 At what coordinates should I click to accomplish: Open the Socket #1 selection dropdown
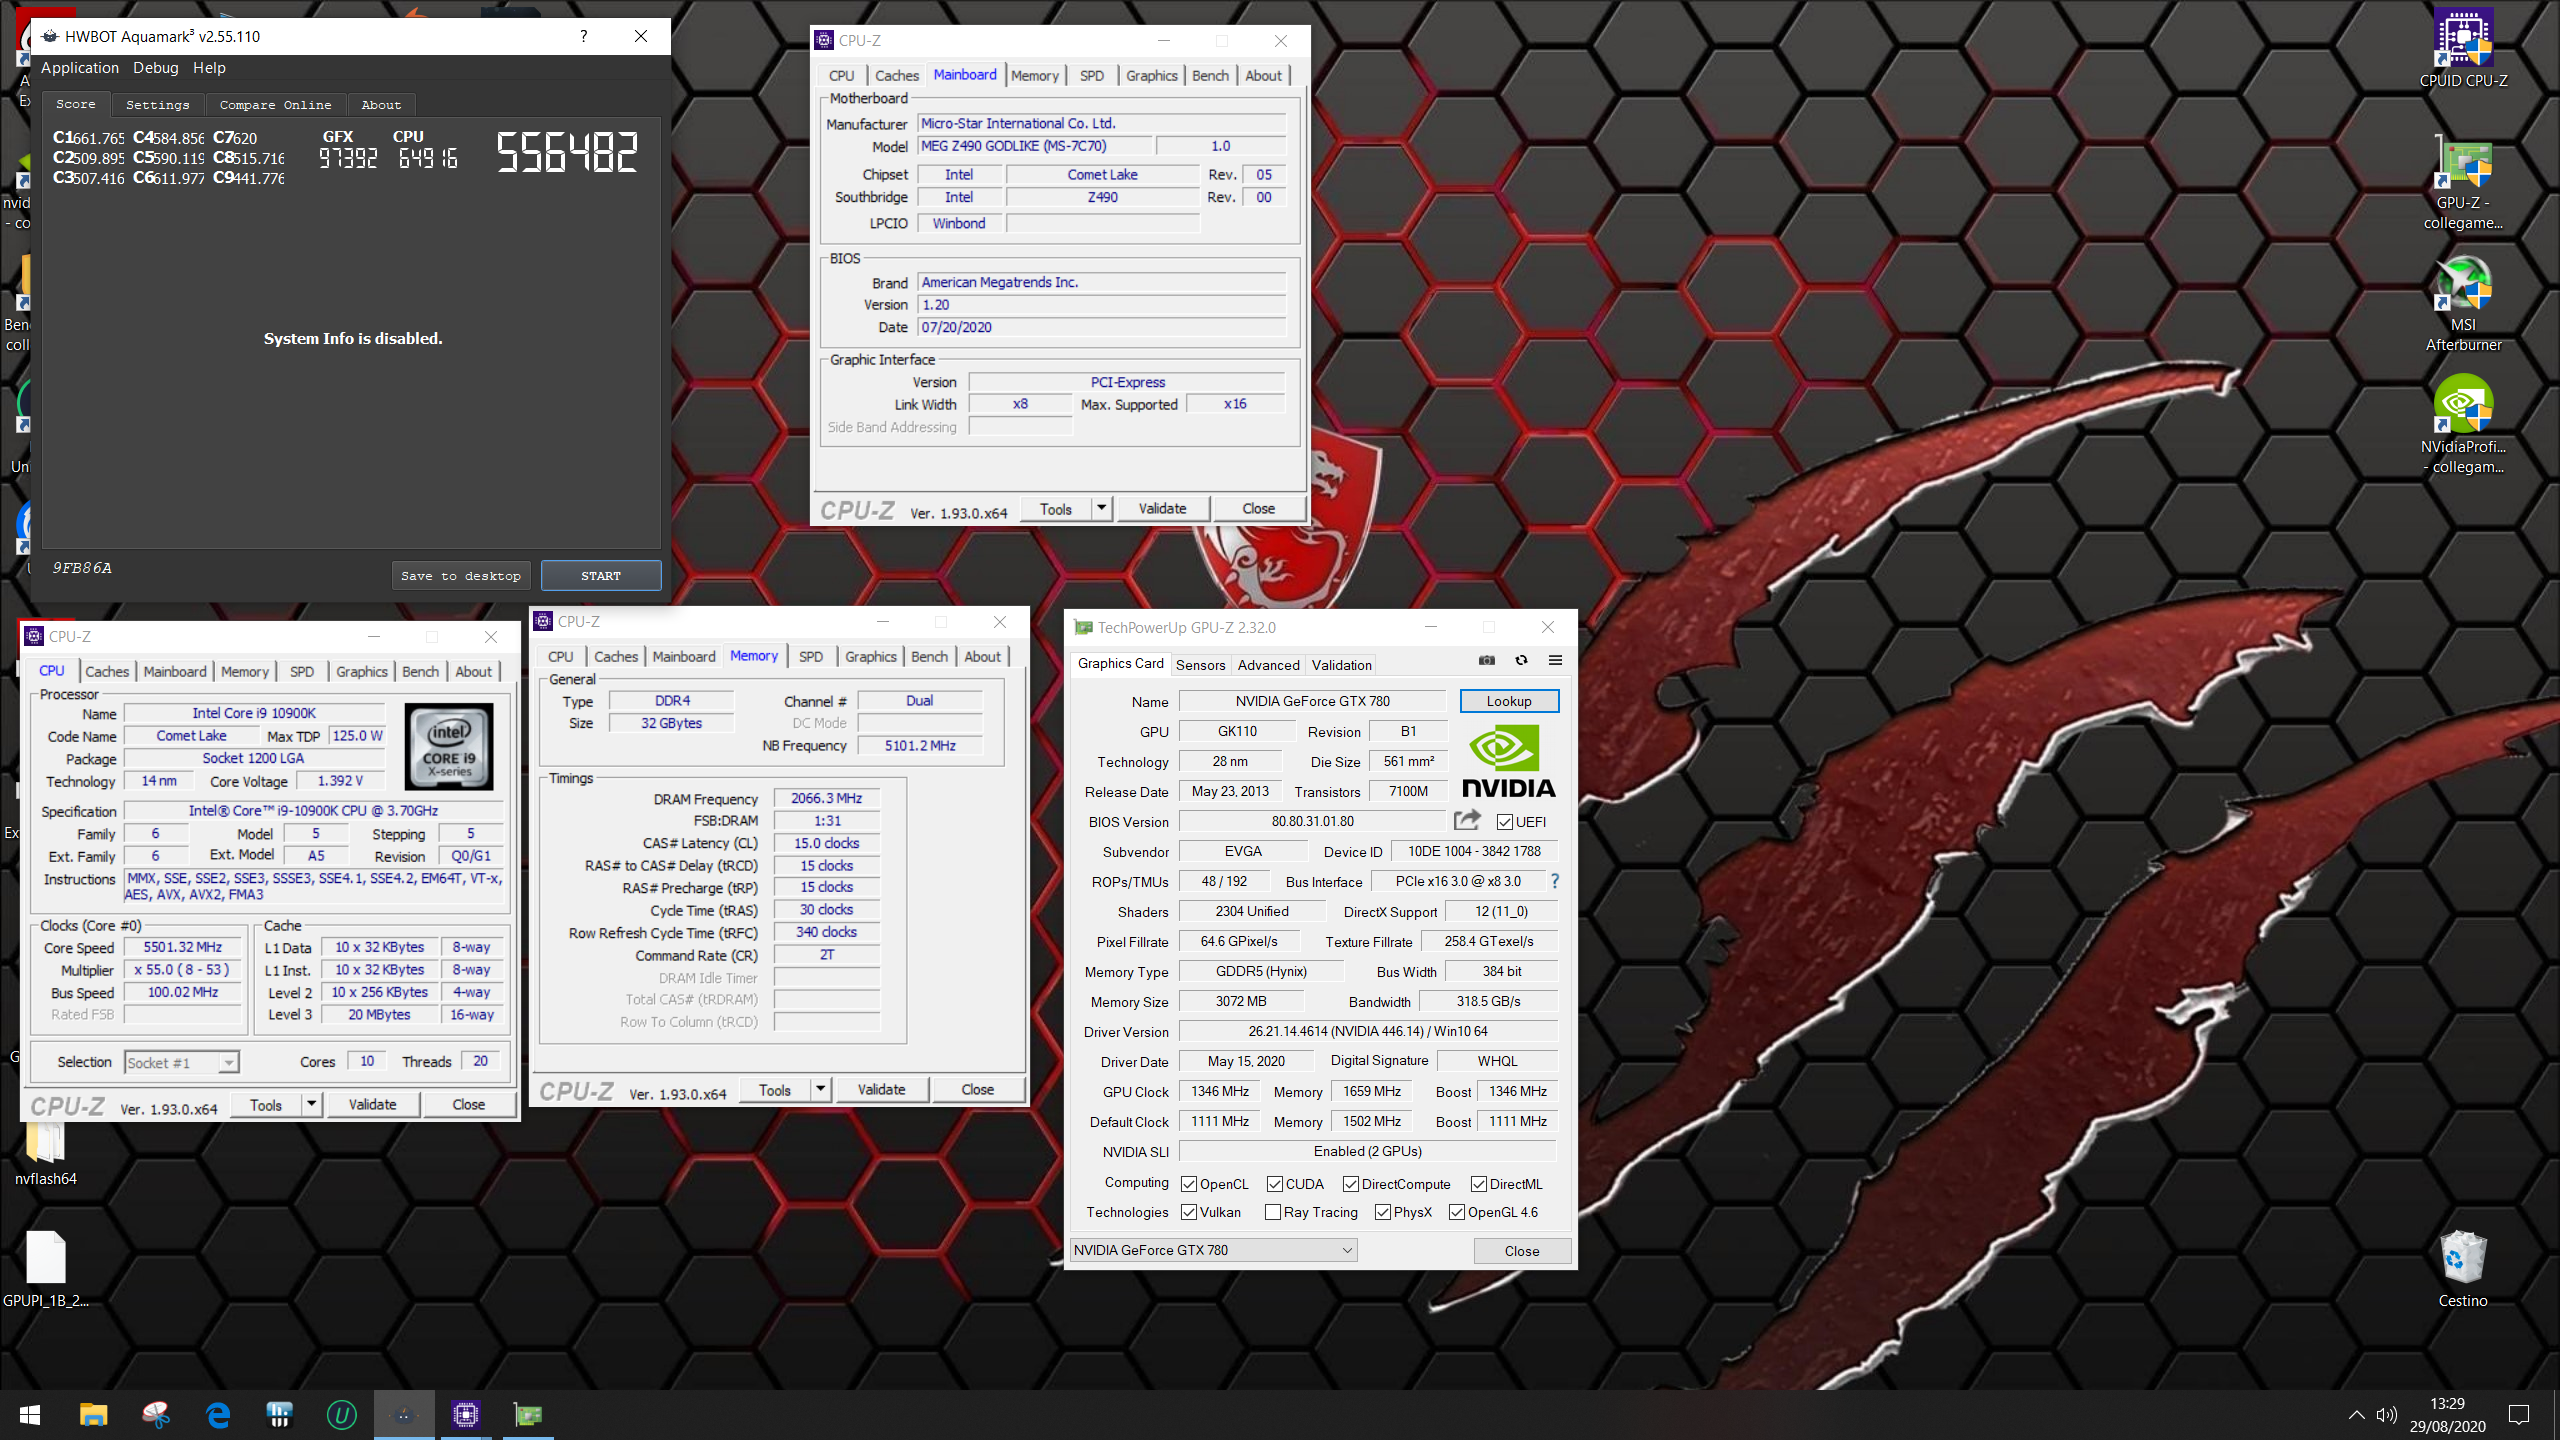(x=182, y=1062)
